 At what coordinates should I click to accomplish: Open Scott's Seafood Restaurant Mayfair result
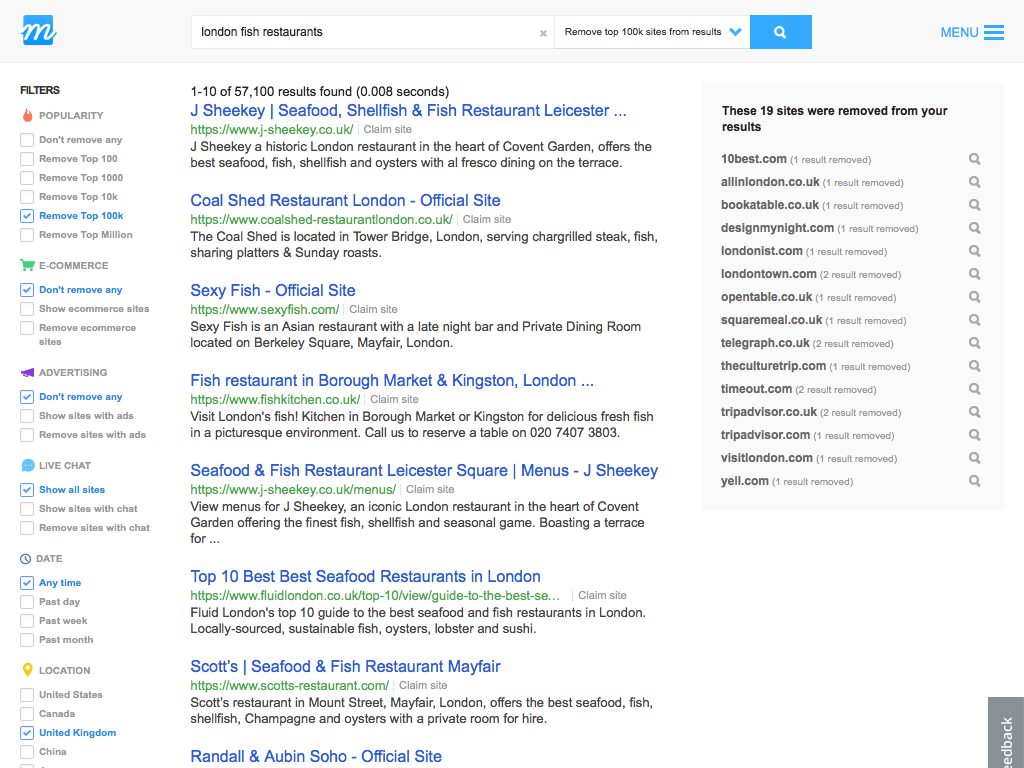pyautogui.click(x=345, y=667)
